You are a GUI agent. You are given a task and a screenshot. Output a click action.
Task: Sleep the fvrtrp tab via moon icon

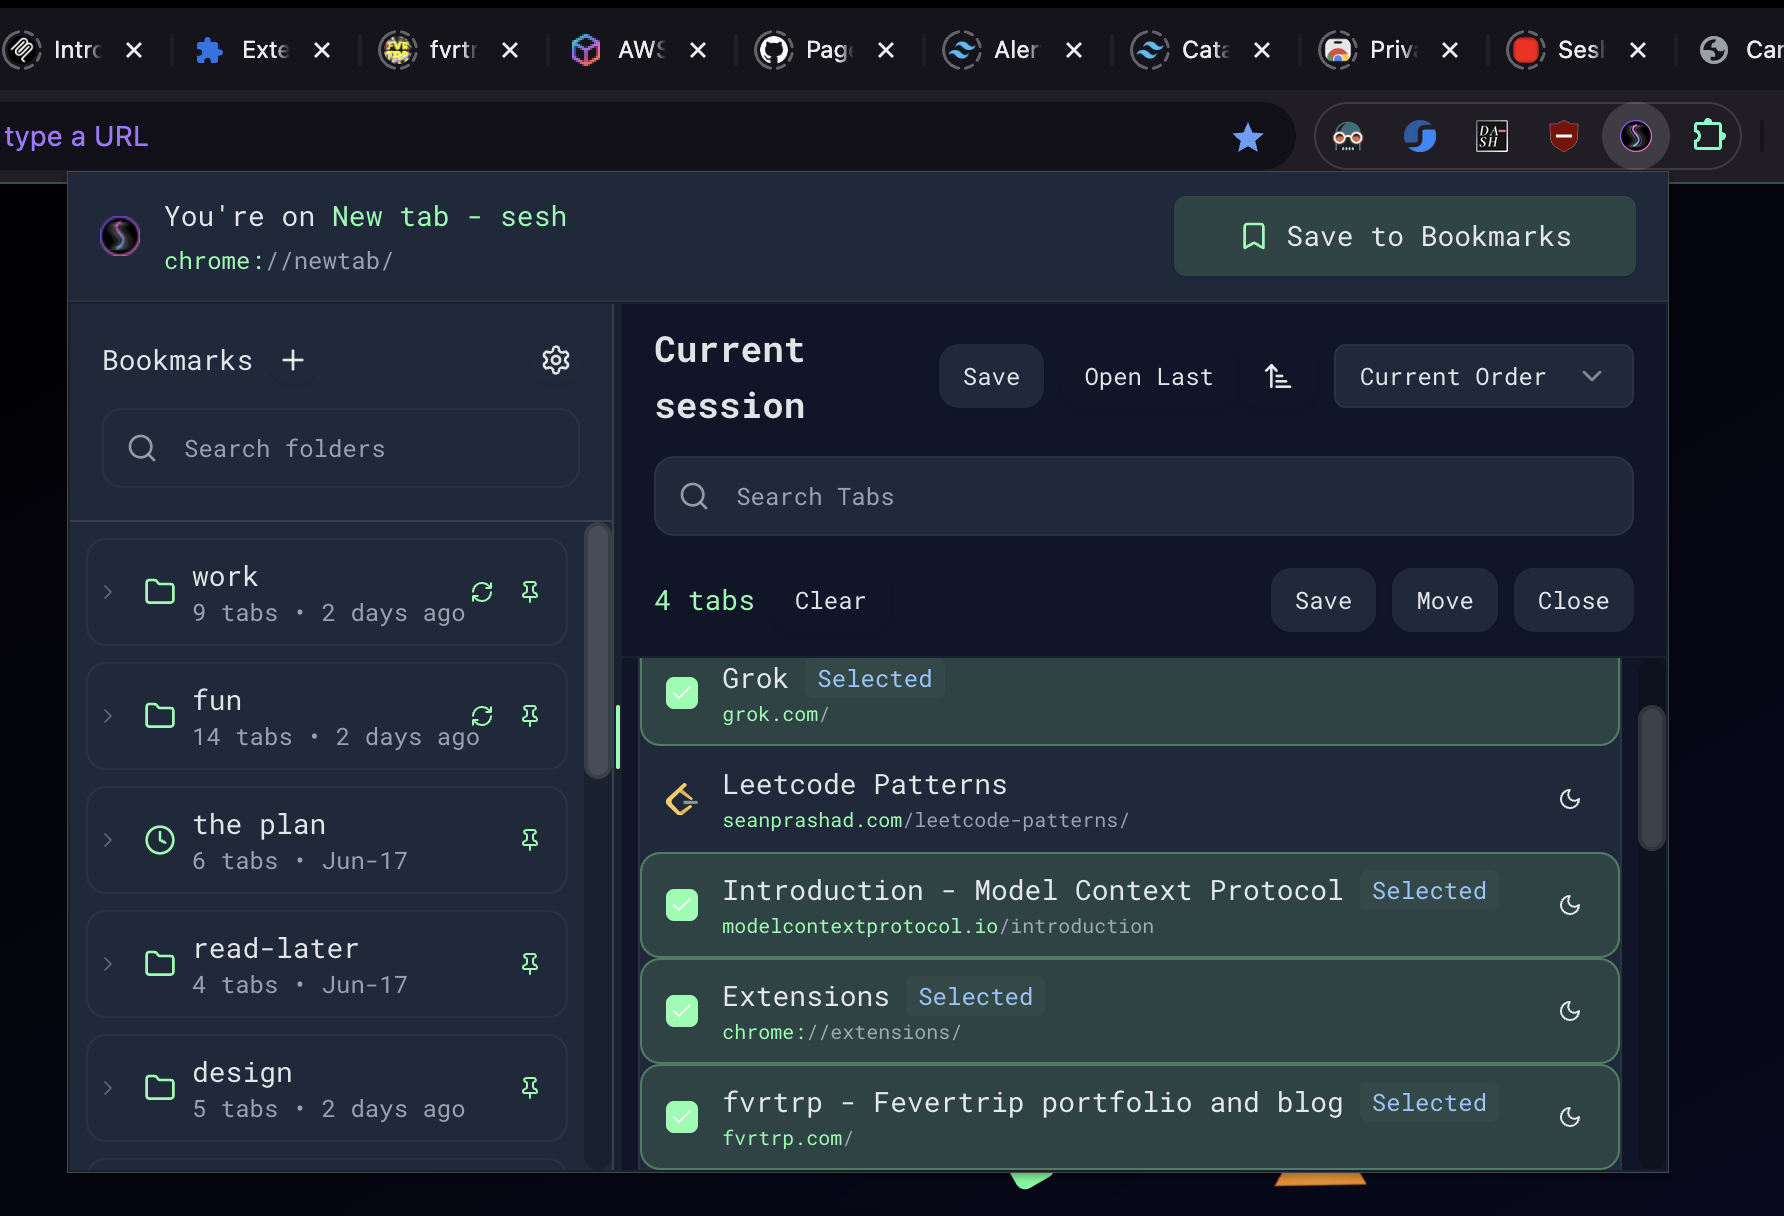[x=1570, y=1117]
